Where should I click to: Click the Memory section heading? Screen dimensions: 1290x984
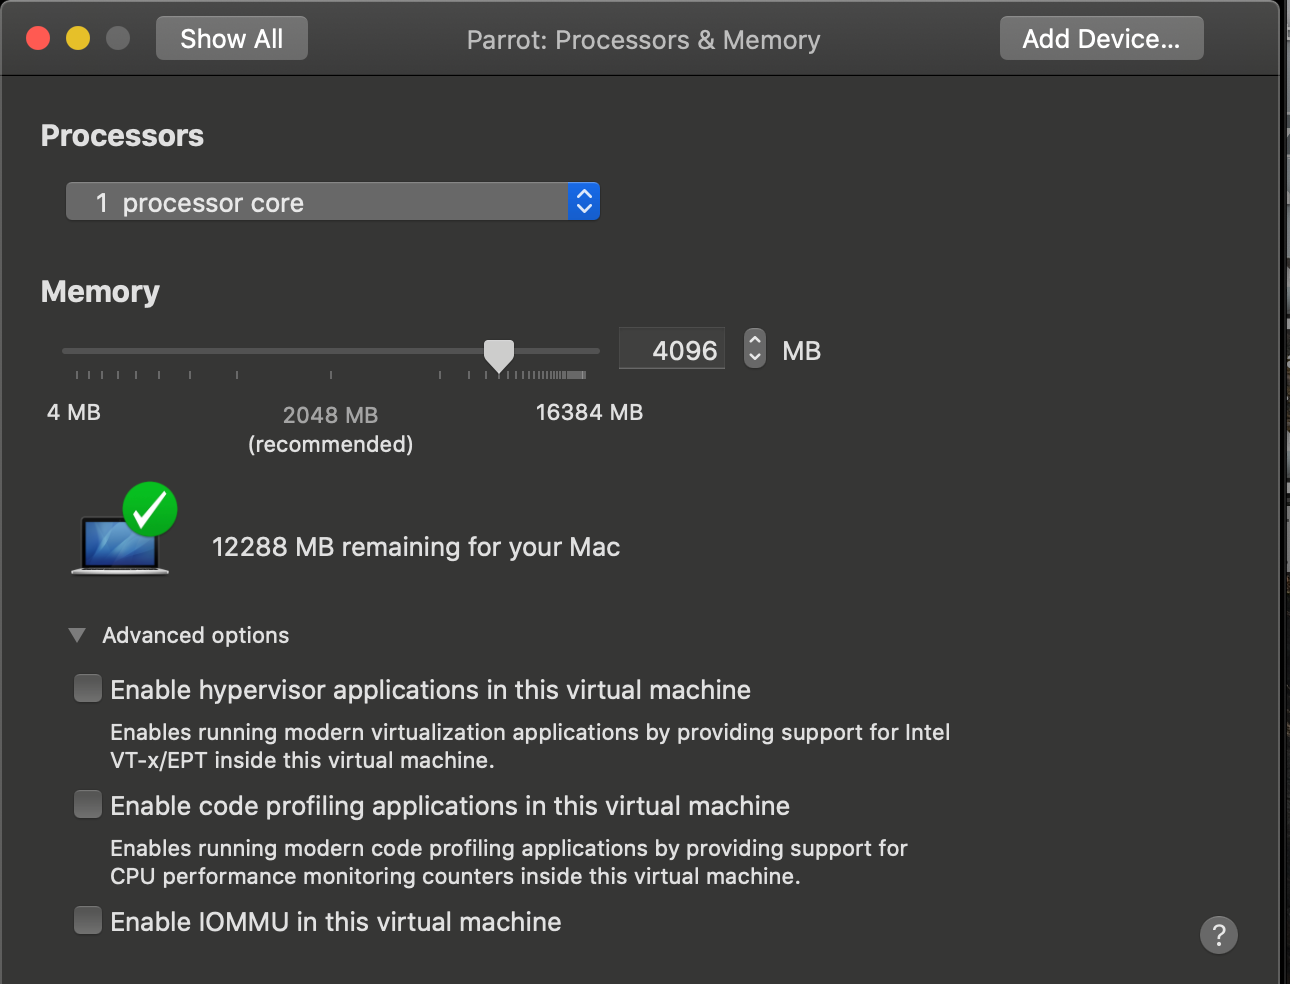pyautogui.click(x=100, y=291)
